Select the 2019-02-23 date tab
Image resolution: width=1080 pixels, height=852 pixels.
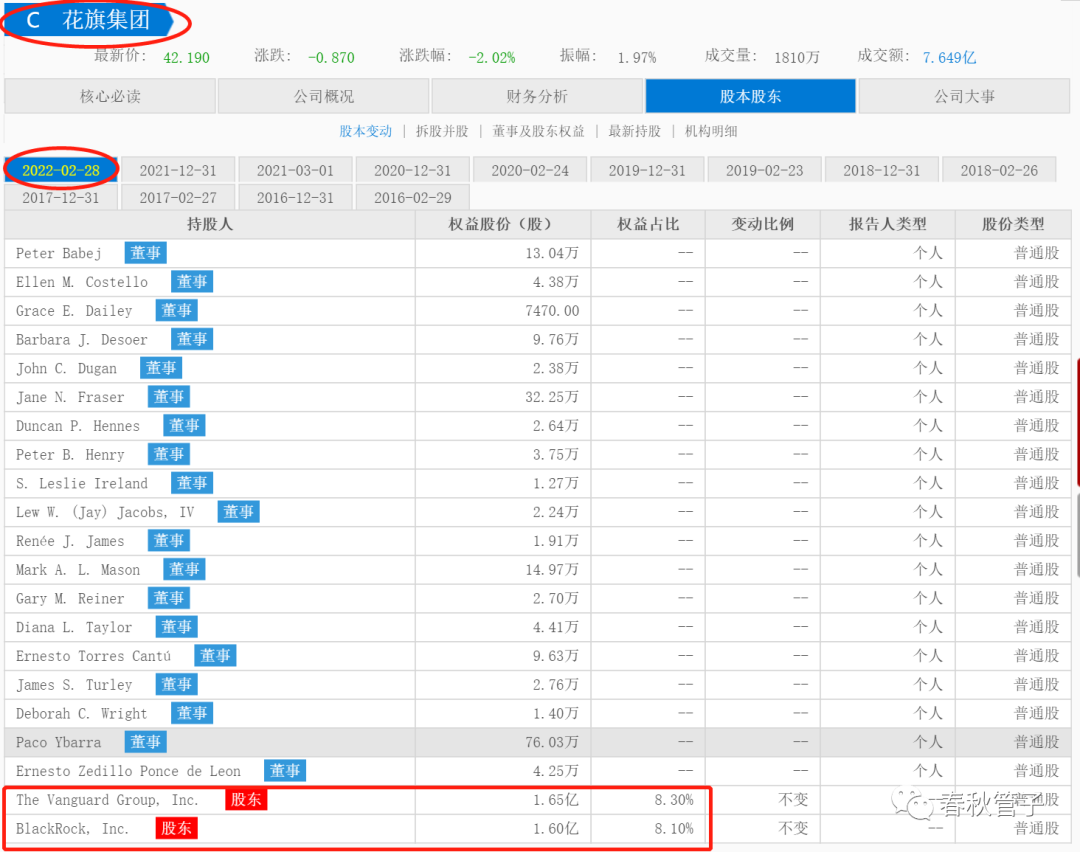tap(765, 170)
